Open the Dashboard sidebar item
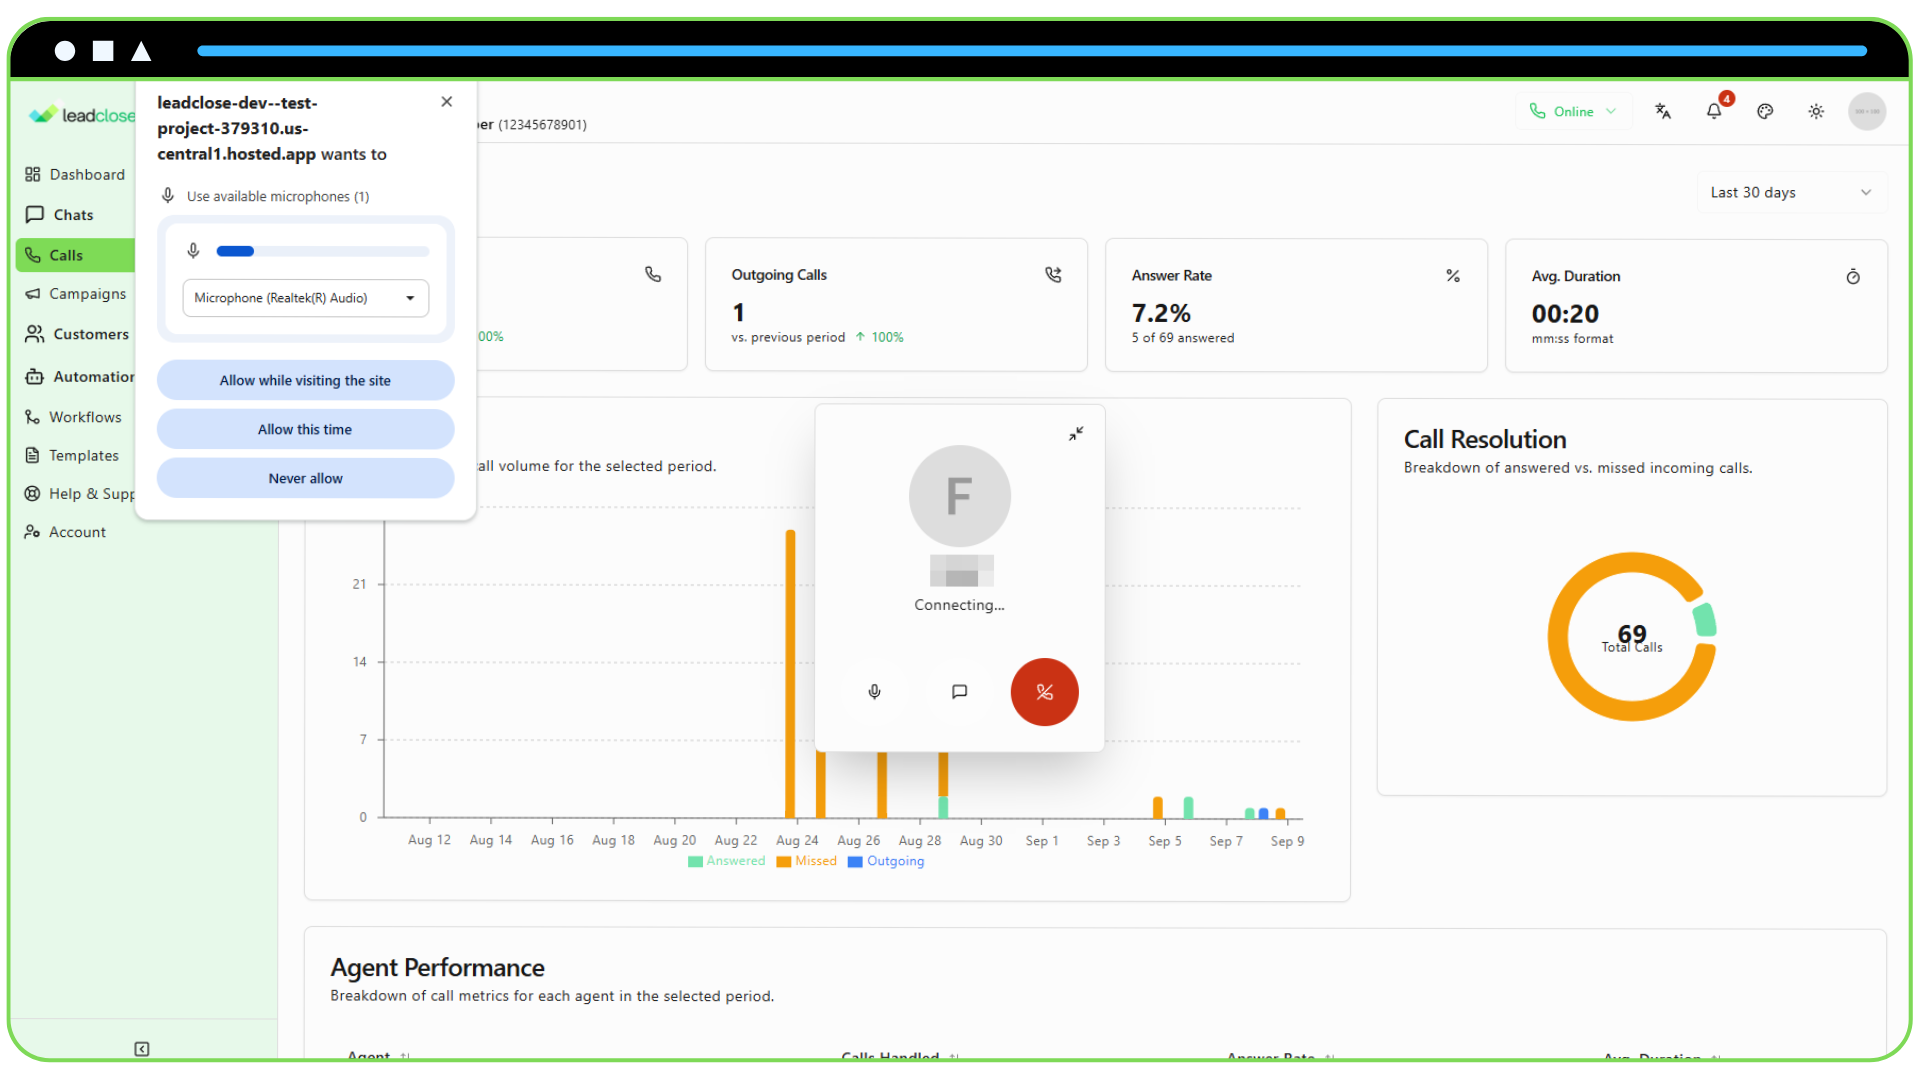Image resolution: width=1920 pixels, height=1080 pixels. [76, 175]
